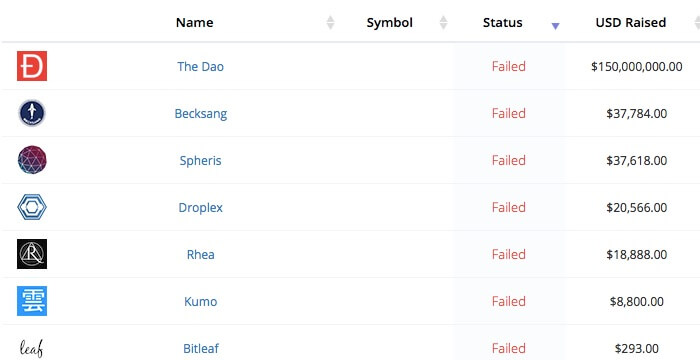Click the USD Raised column header

point(631,22)
